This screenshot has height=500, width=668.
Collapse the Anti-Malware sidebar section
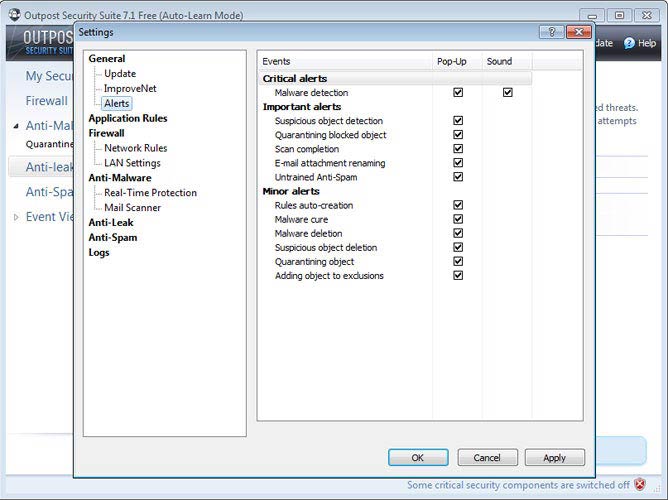point(16,126)
